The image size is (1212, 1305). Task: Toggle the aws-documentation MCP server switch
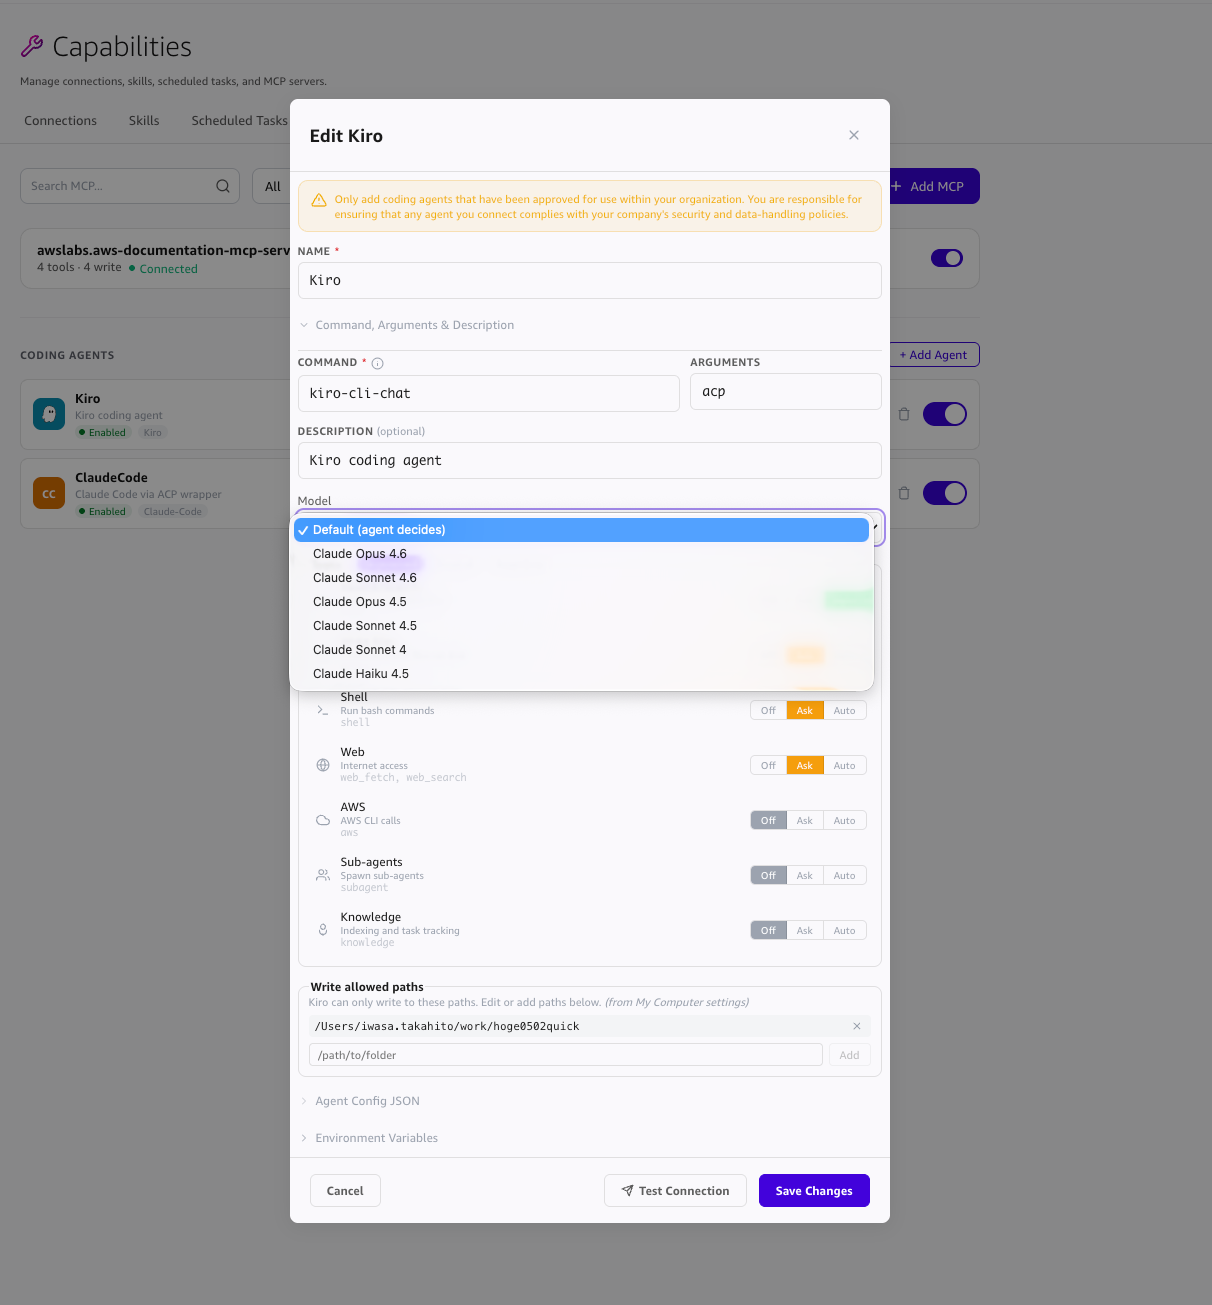coord(947,258)
